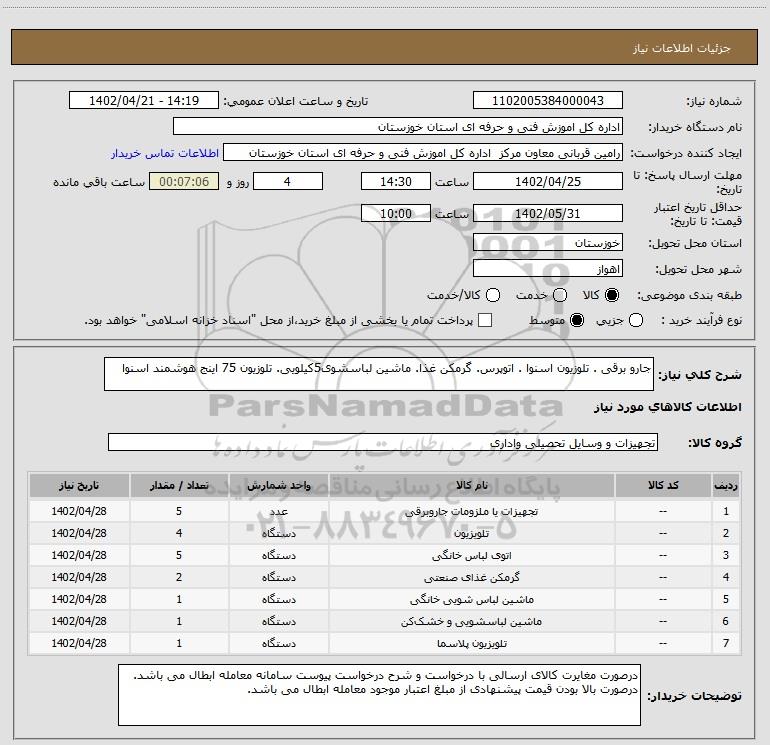Viewport: 770px width, 745px height.
Task: Toggle the اسناد خزانه اسلامی payment checkbox
Action: tap(485, 320)
